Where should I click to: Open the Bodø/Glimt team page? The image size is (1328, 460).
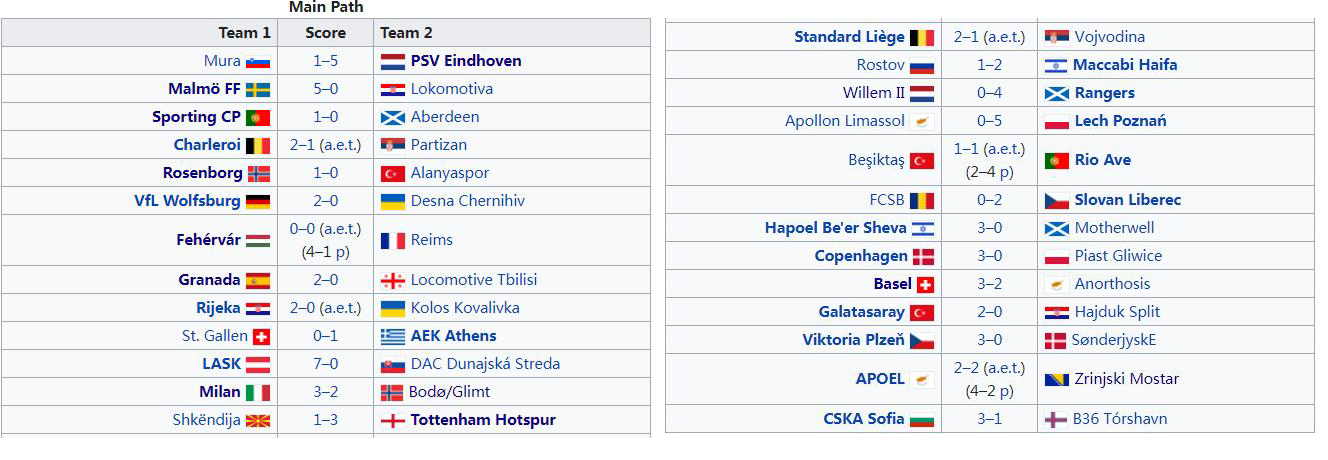click(450, 392)
